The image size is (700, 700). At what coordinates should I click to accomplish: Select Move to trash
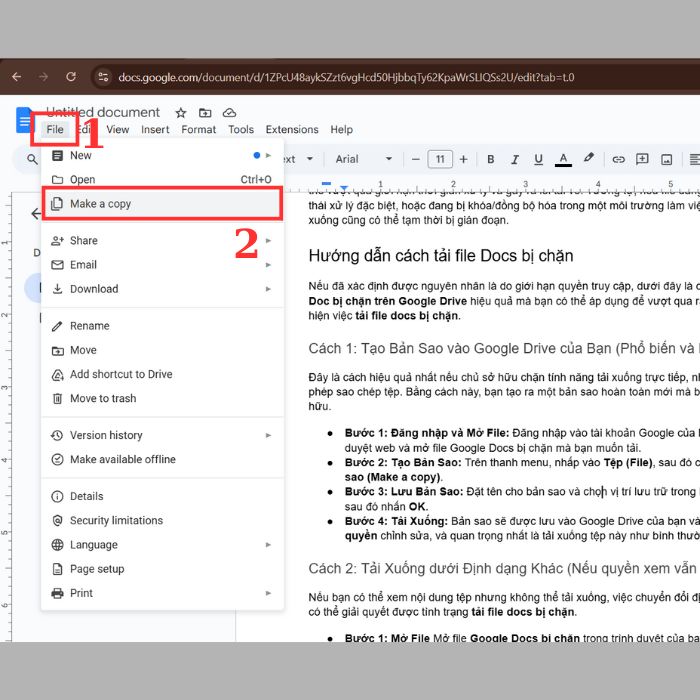pos(162,398)
